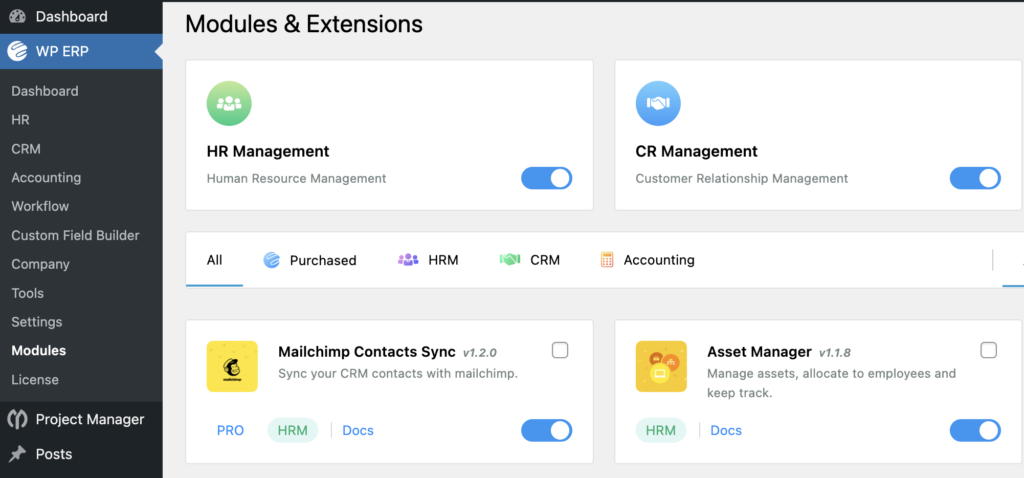This screenshot has height=478, width=1024.
Task: Click the Asset Manager yellow icon
Action: 661,366
